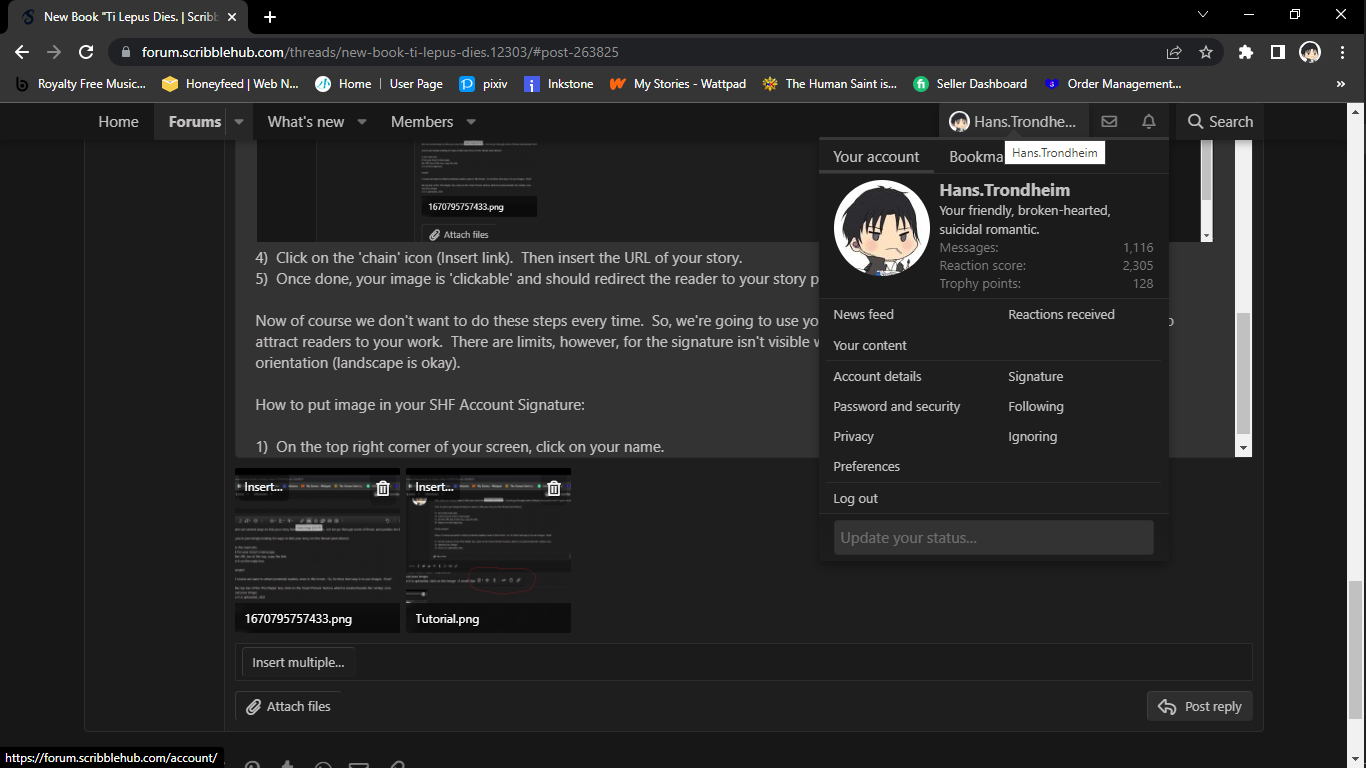Select Signature in account menu
Screen dimensions: 1366x768
click(1035, 377)
